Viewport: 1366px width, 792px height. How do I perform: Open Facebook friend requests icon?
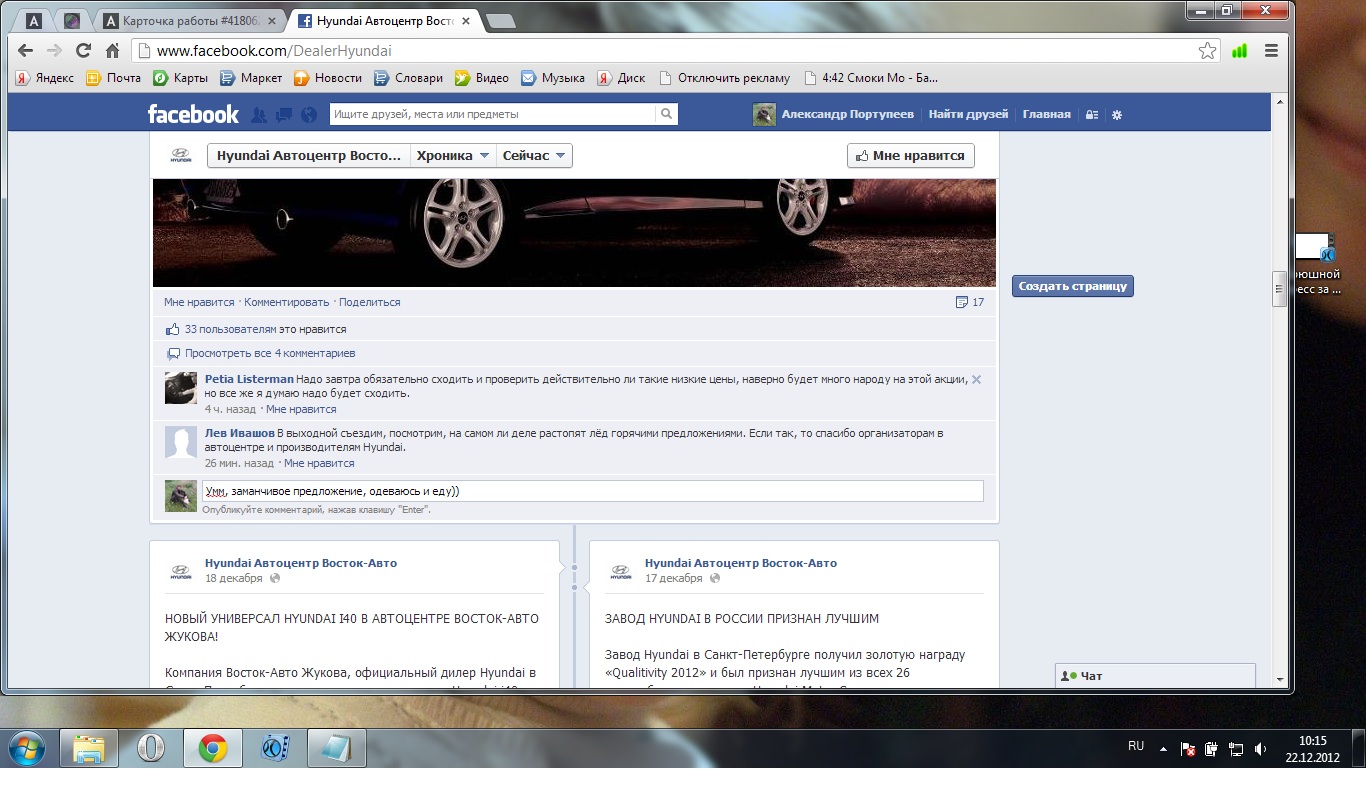click(259, 114)
